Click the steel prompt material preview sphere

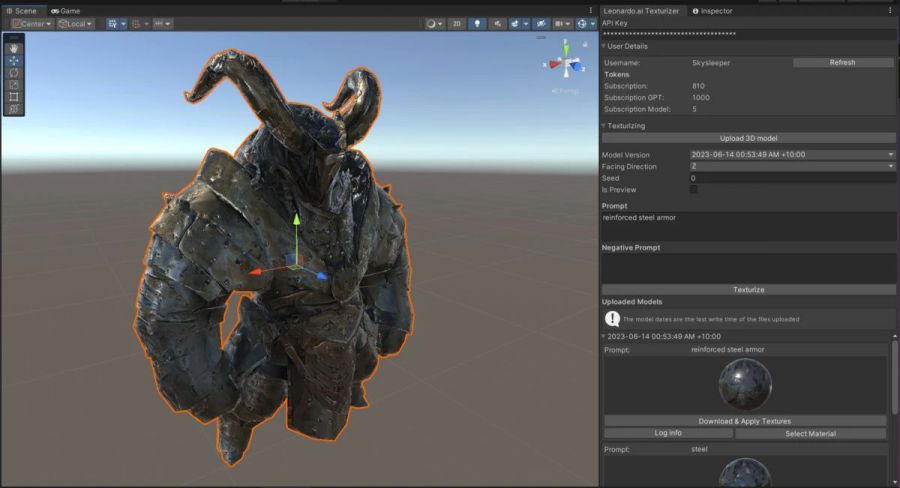745,472
